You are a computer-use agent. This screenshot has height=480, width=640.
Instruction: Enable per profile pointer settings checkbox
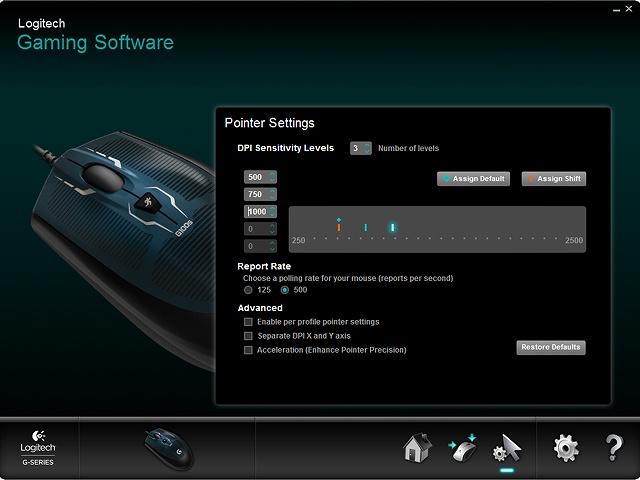coord(248,322)
